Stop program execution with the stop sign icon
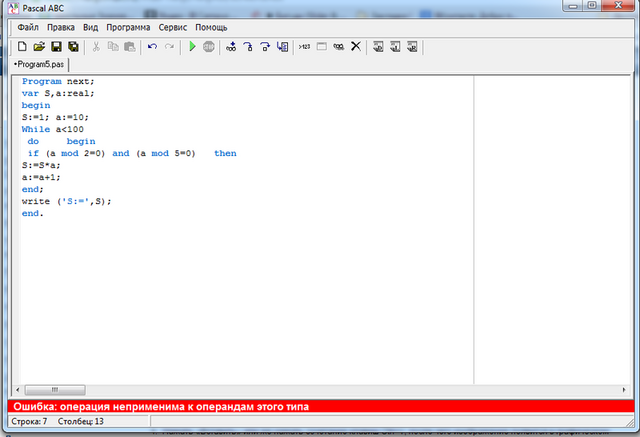The image size is (640, 437). (x=209, y=47)
